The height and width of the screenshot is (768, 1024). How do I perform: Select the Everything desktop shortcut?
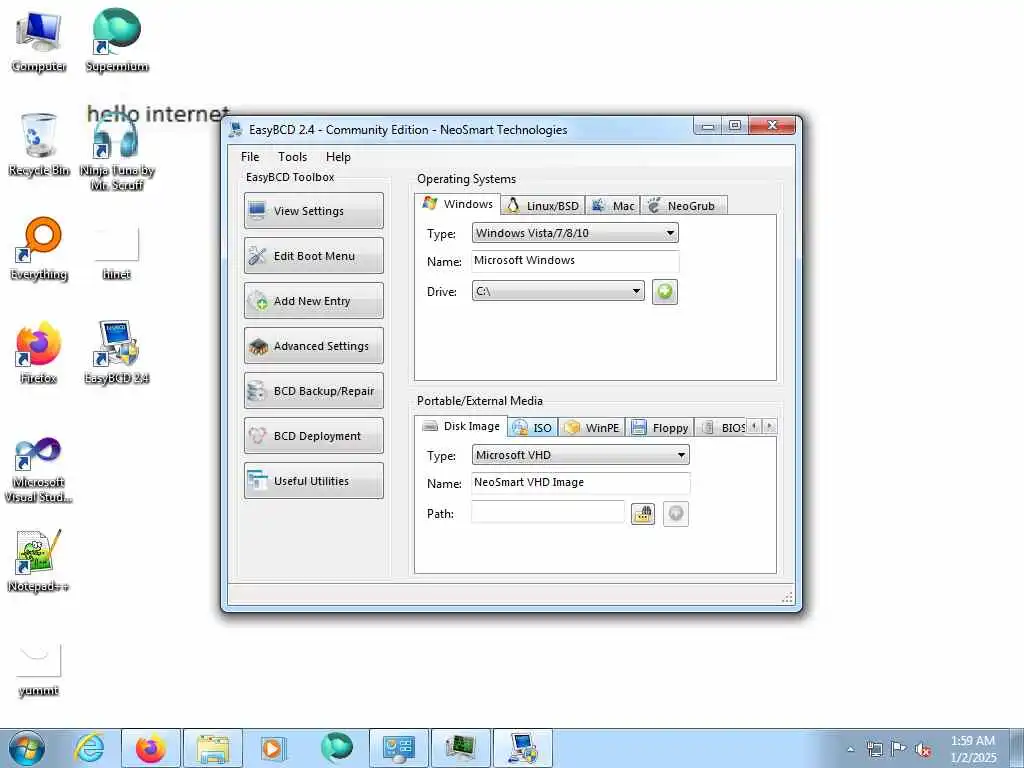tap(39, 249)
